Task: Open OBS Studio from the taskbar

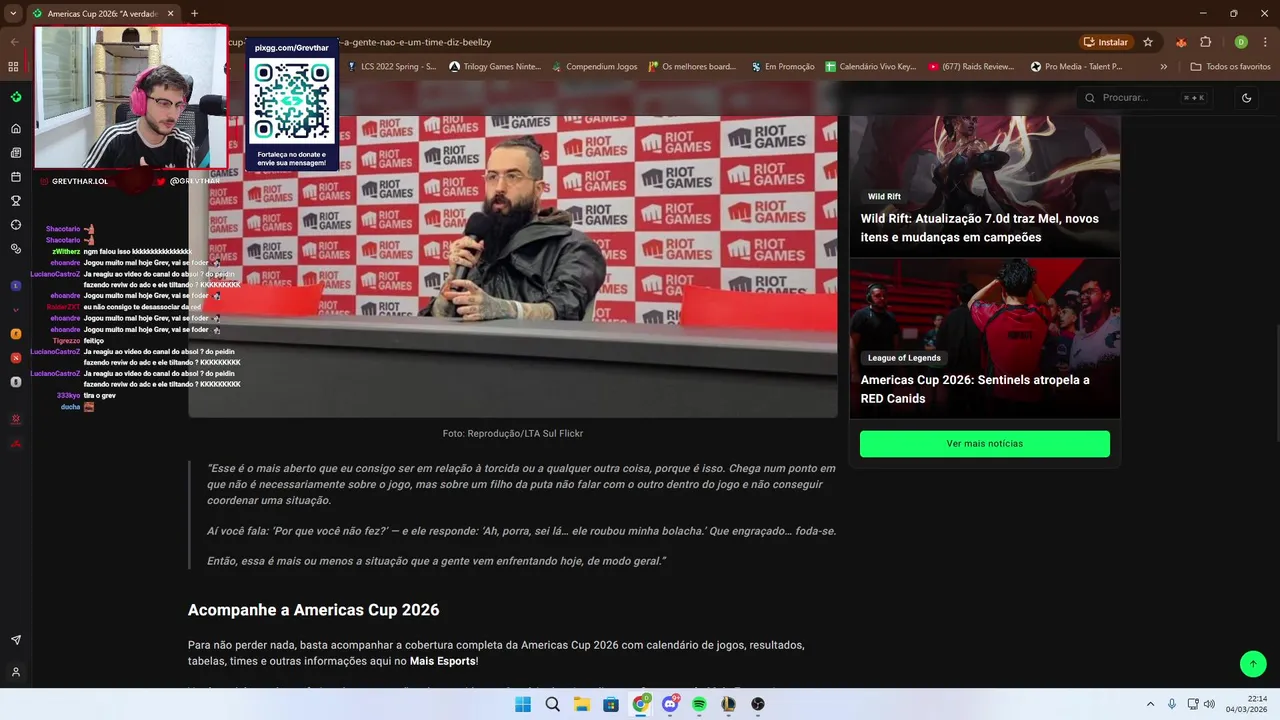Action: 758,704
